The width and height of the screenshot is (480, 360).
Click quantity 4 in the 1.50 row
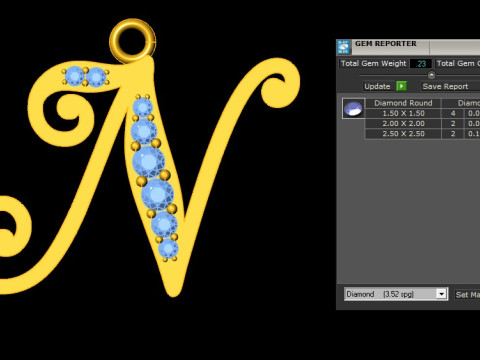(453, 113)
